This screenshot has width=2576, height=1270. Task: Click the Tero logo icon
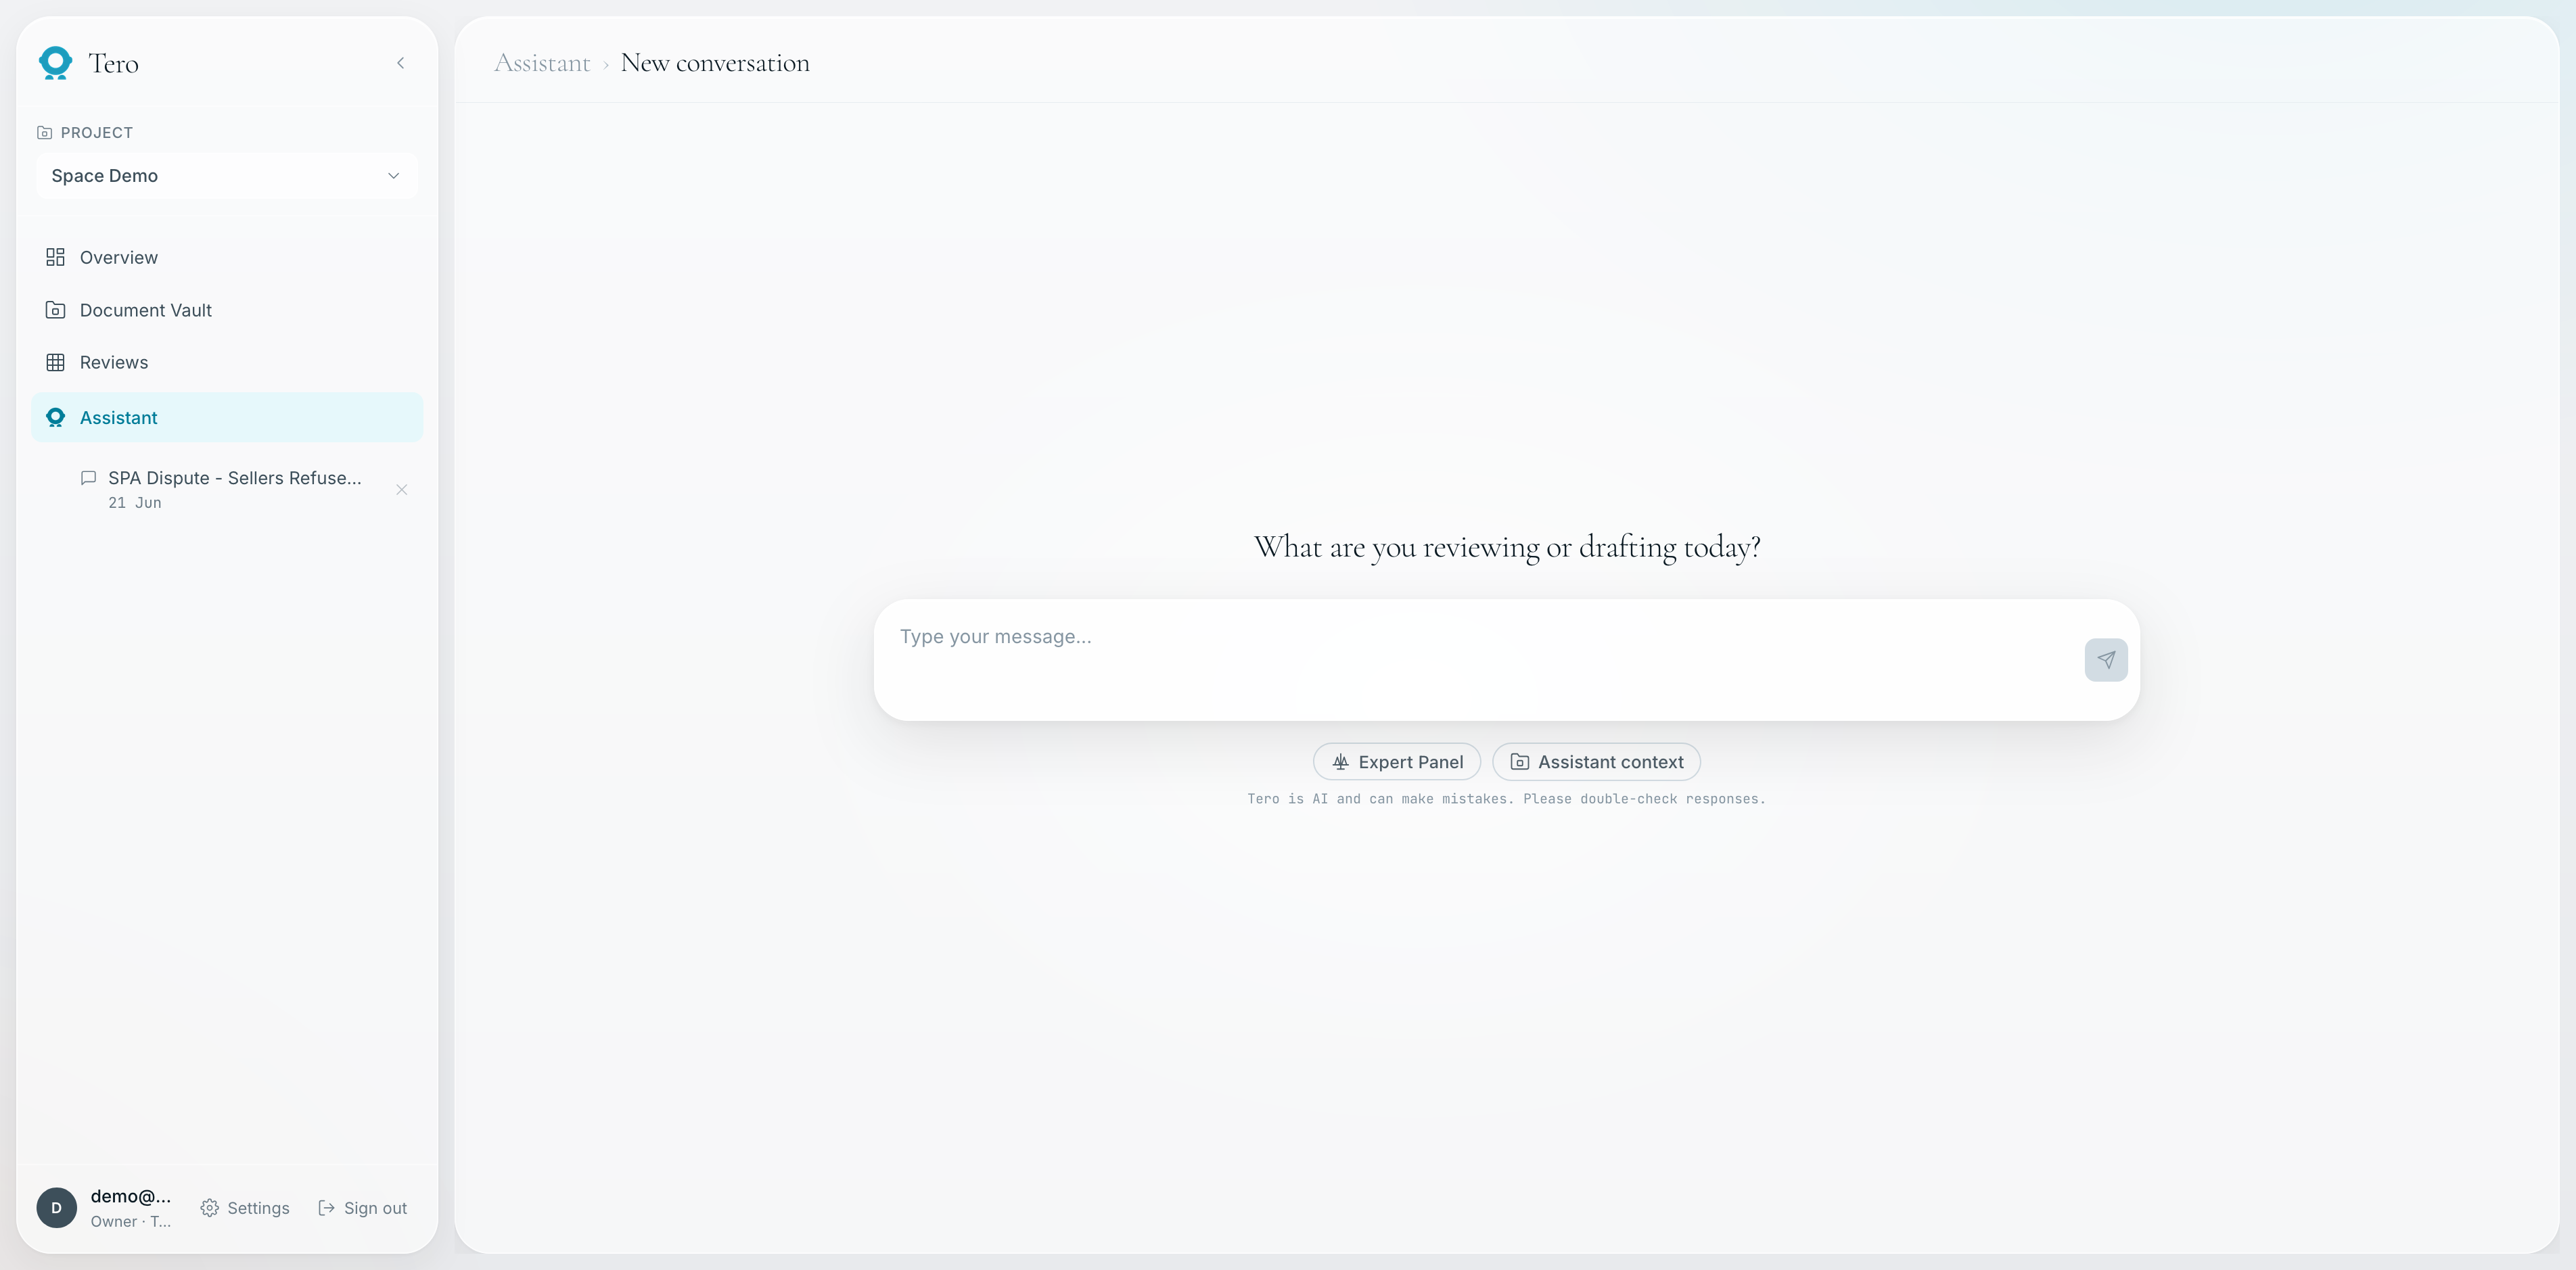(55, 63)
